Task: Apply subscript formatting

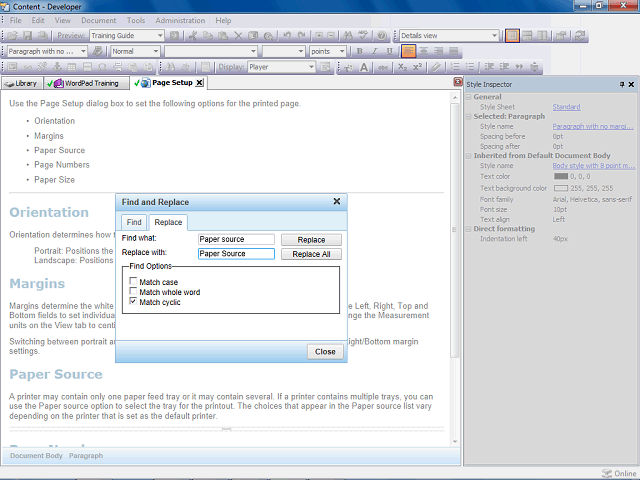Action: coord(402,67)
